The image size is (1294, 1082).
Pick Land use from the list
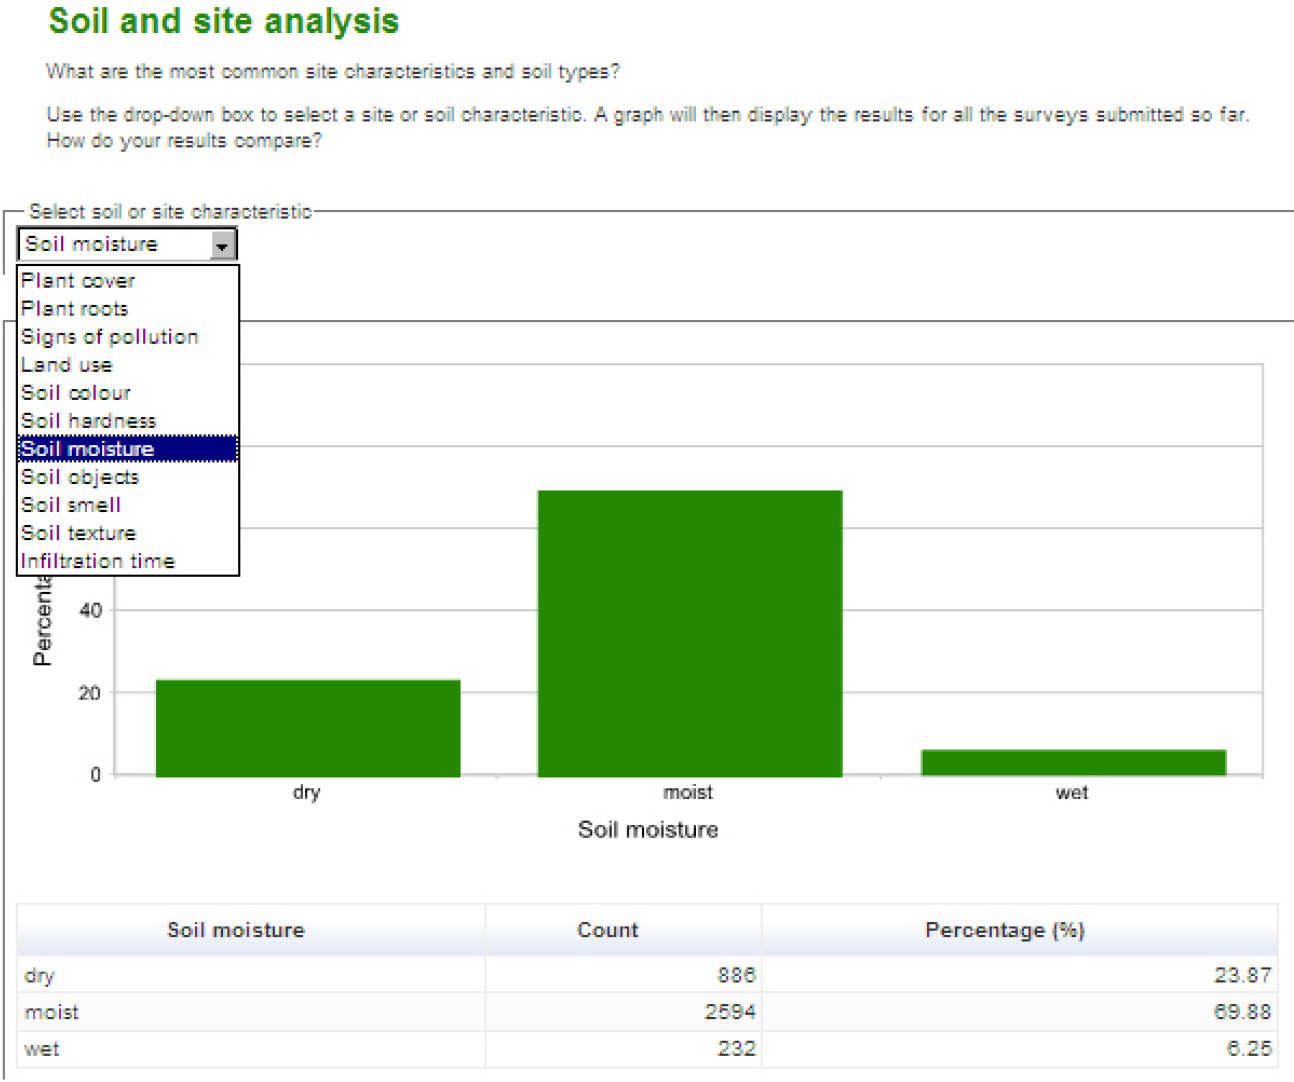[67, 365]
